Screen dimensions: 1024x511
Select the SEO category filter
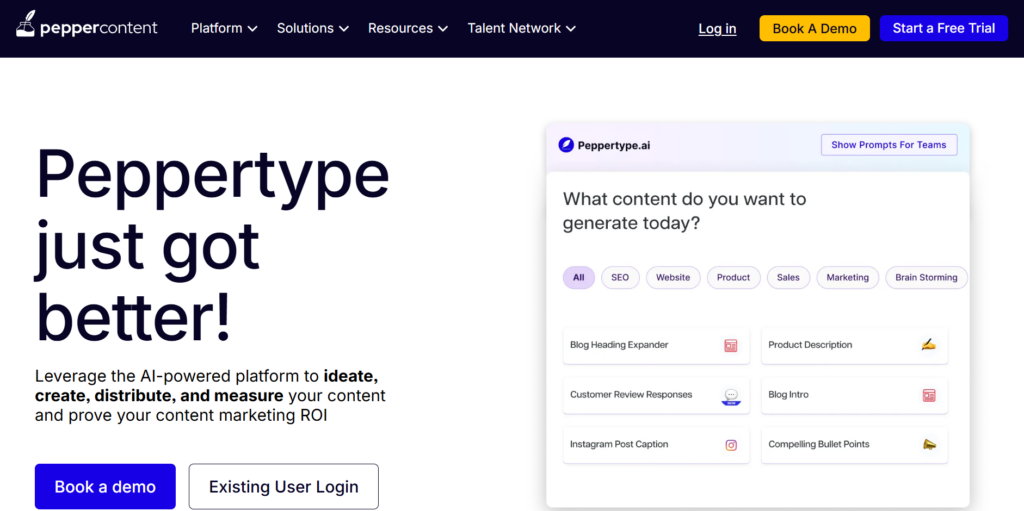pyautogui.click(x=620, y=278)
